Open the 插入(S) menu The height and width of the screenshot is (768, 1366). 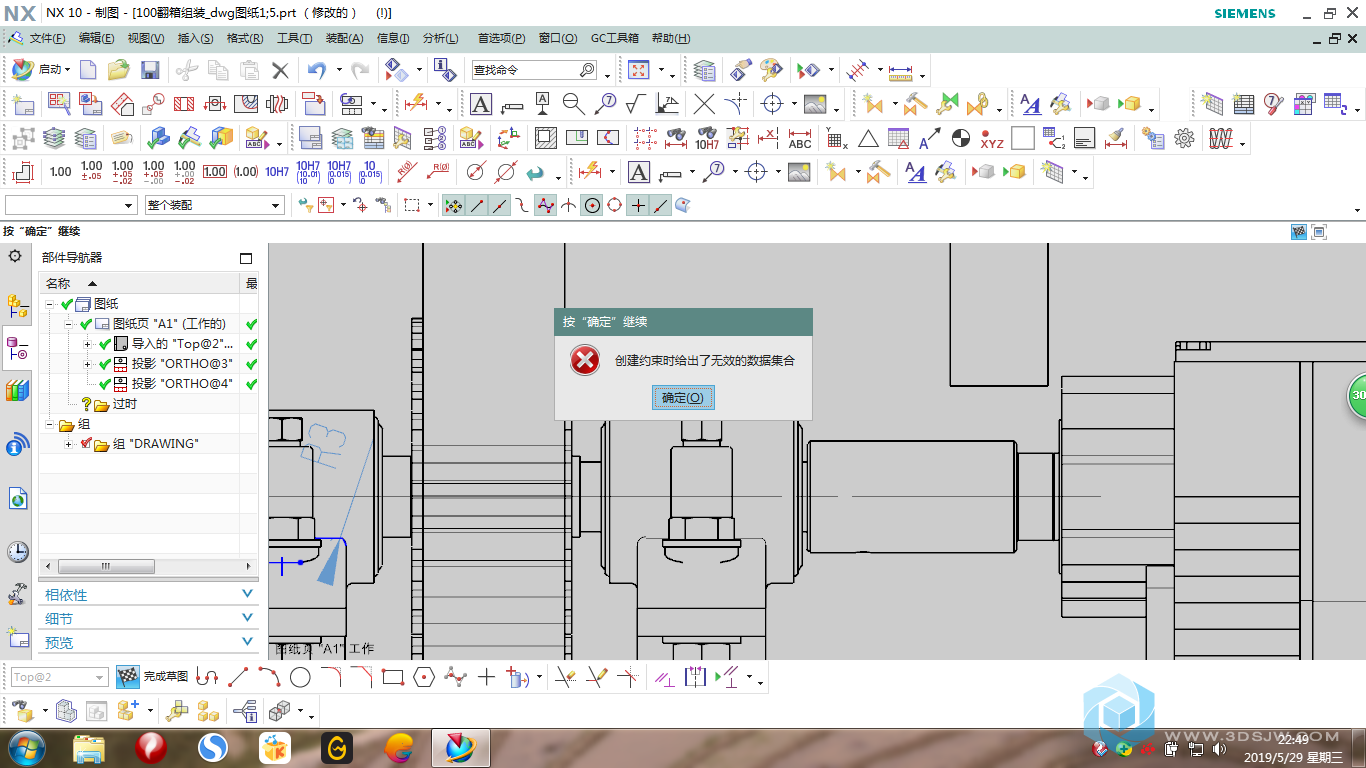tap(195, 38)
